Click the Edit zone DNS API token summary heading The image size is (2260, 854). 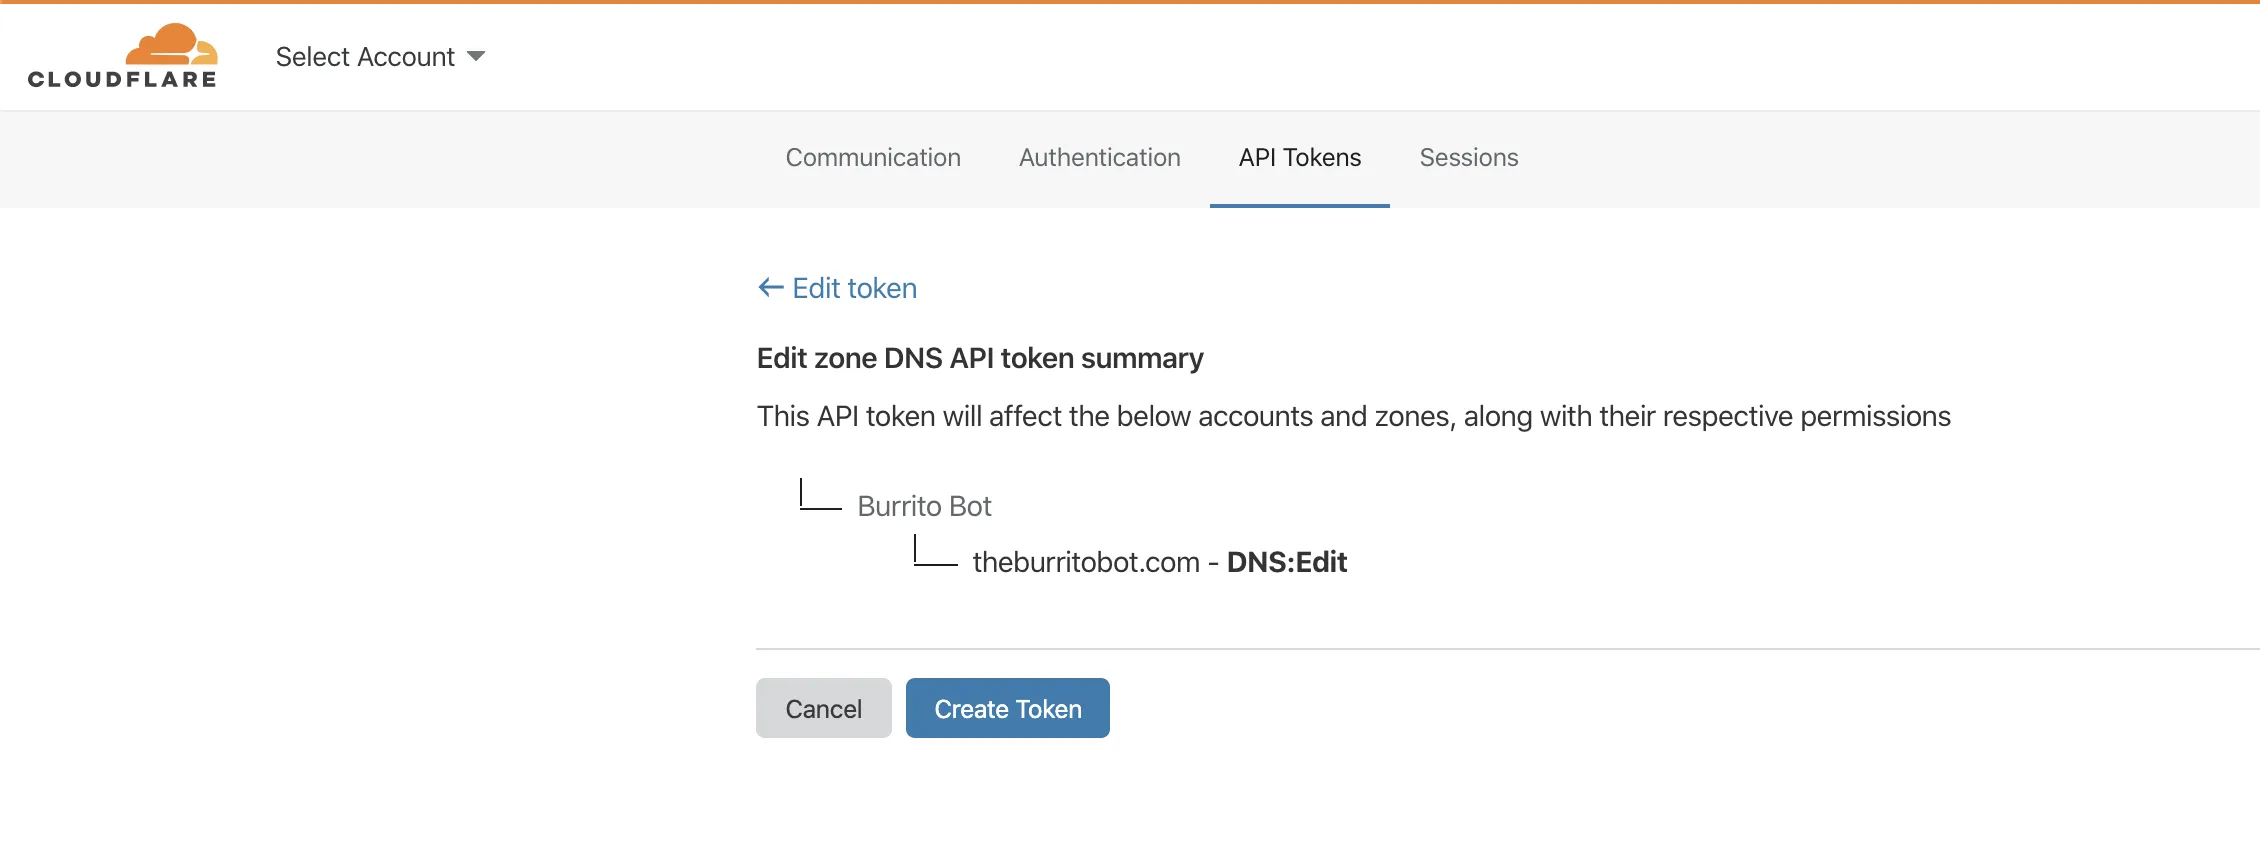tap(979, 358)
